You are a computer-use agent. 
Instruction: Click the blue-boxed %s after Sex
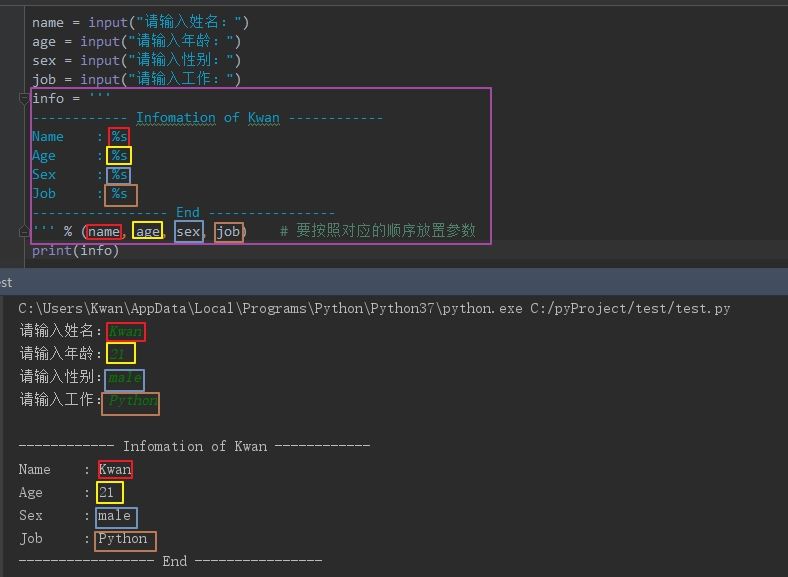coord(119,175)
